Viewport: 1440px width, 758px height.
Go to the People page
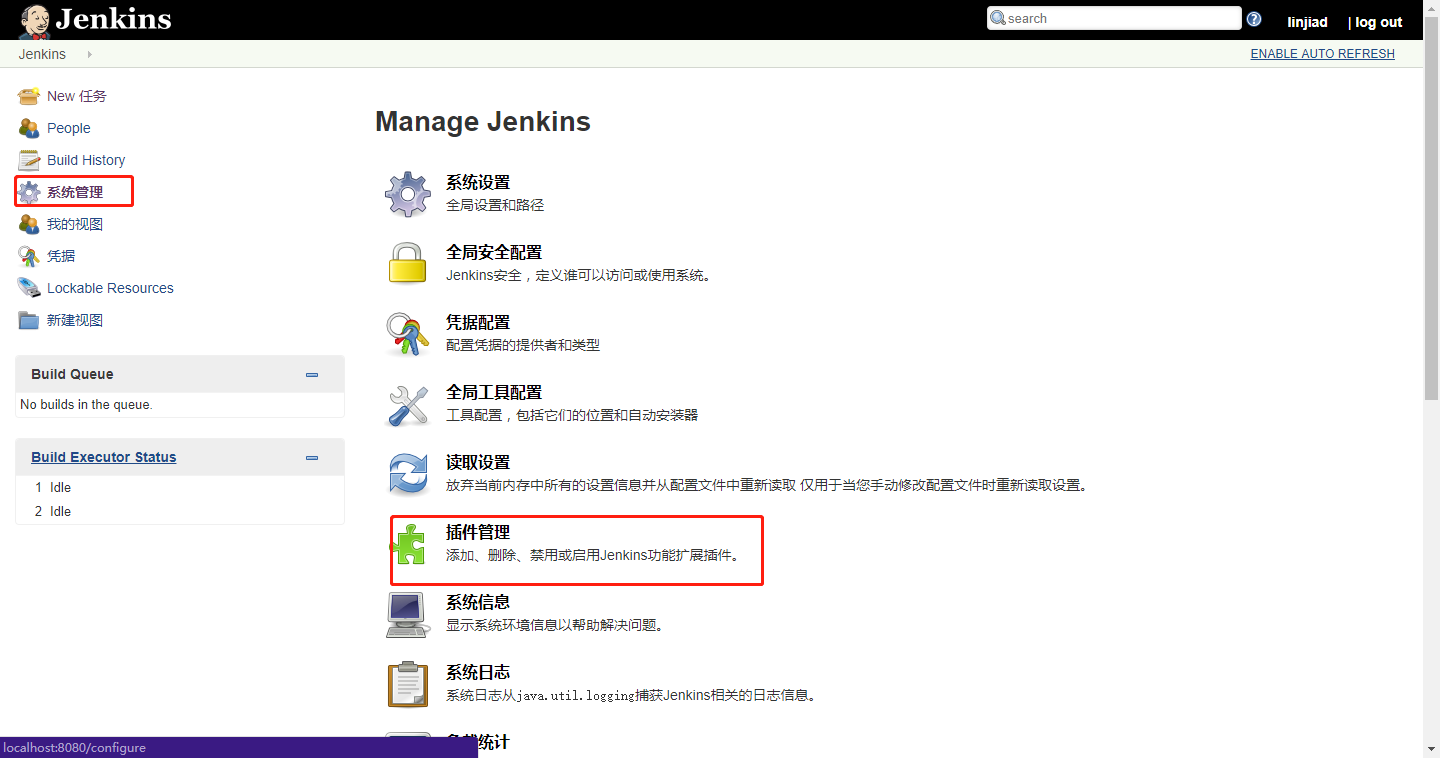(x=69, y=128)
